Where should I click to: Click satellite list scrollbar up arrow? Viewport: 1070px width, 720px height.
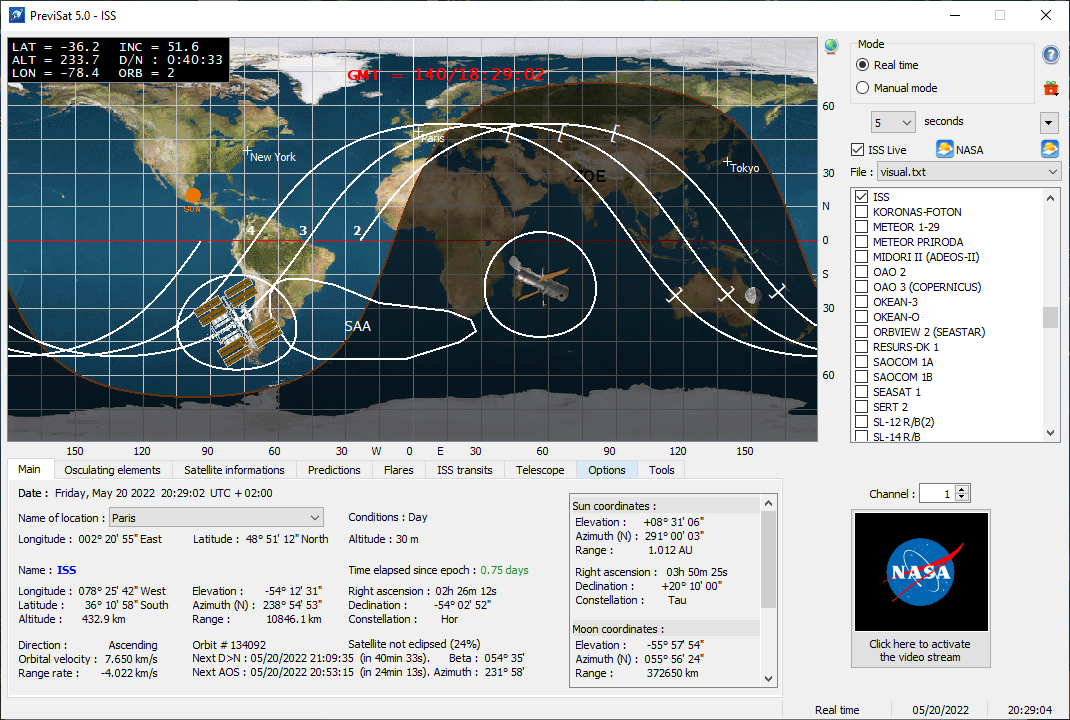coord(1050,197)
